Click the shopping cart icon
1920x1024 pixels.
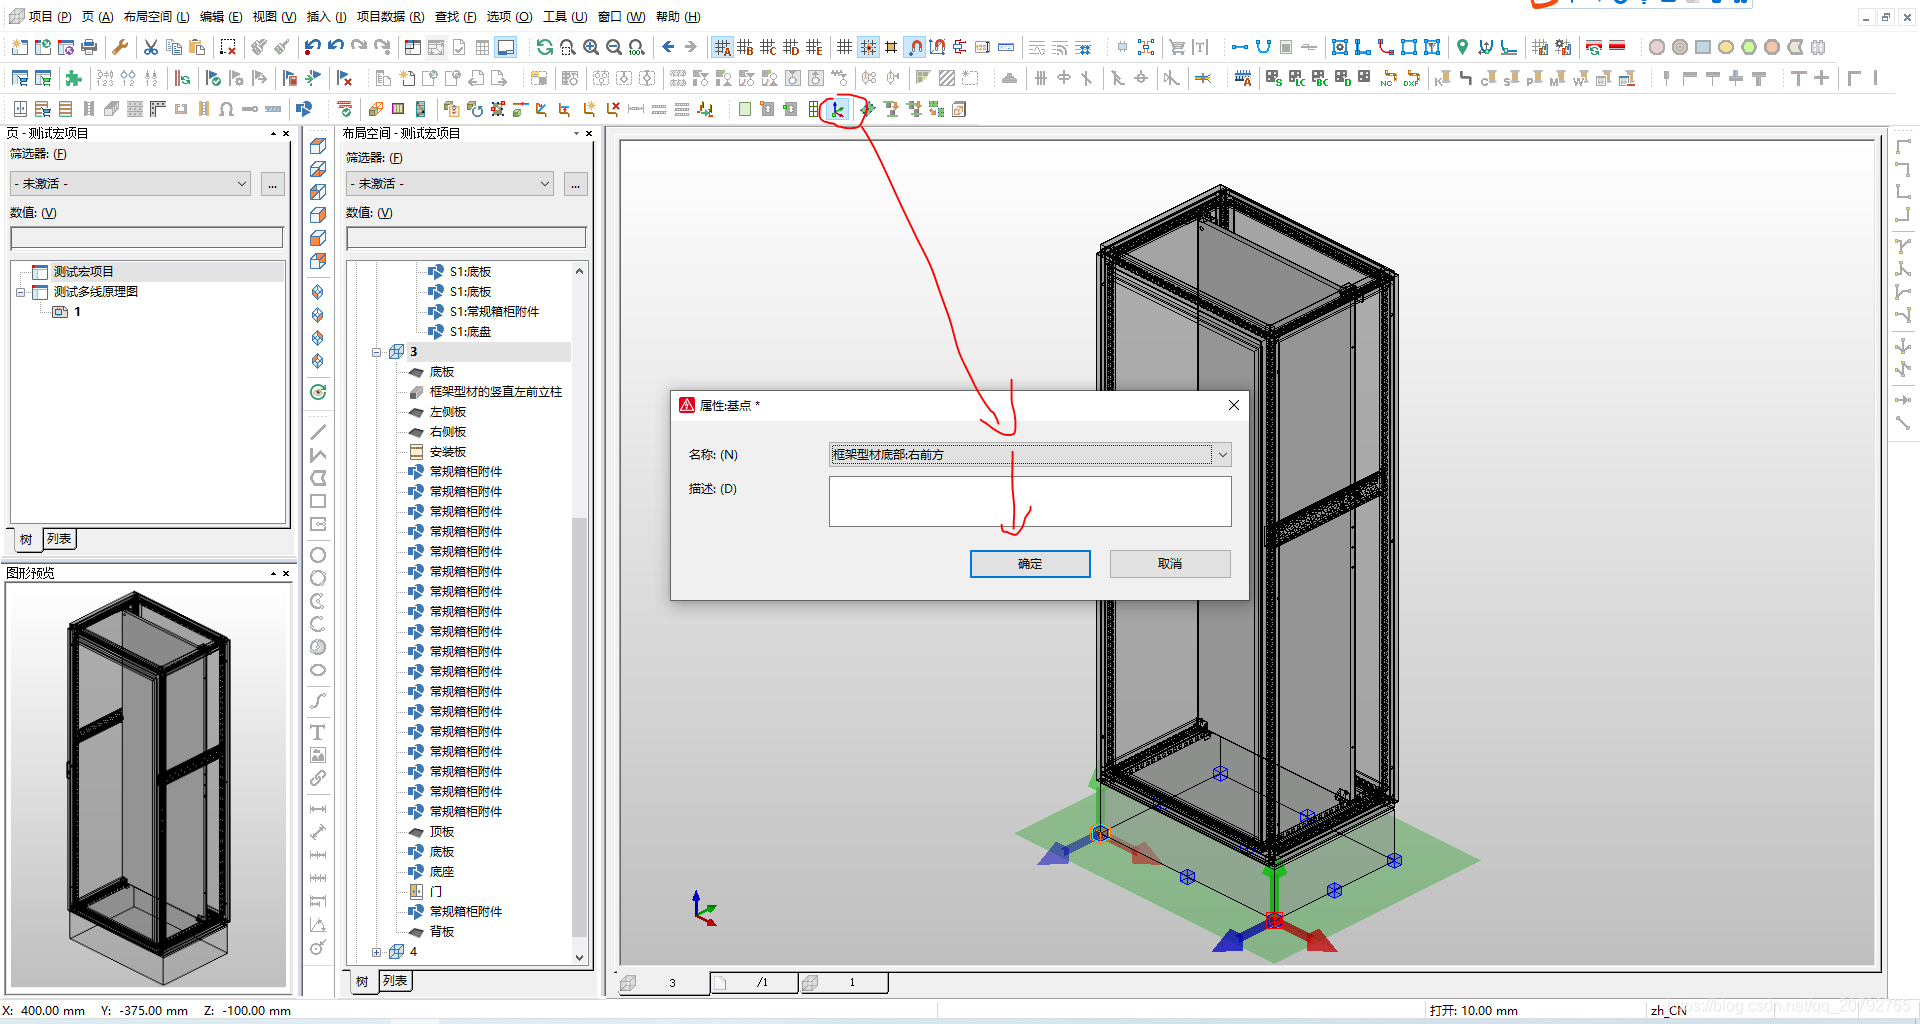pos(1177,47)
